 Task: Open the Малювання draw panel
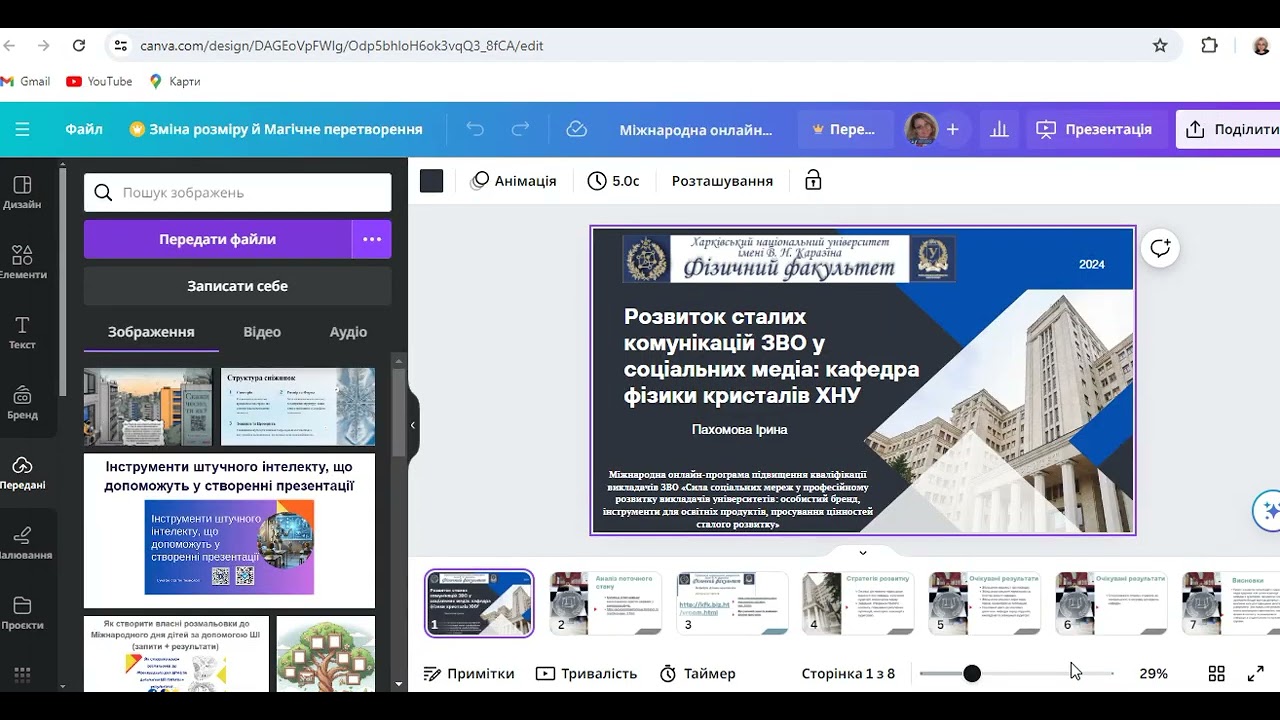pyautogui.click(x=22, y=543)
